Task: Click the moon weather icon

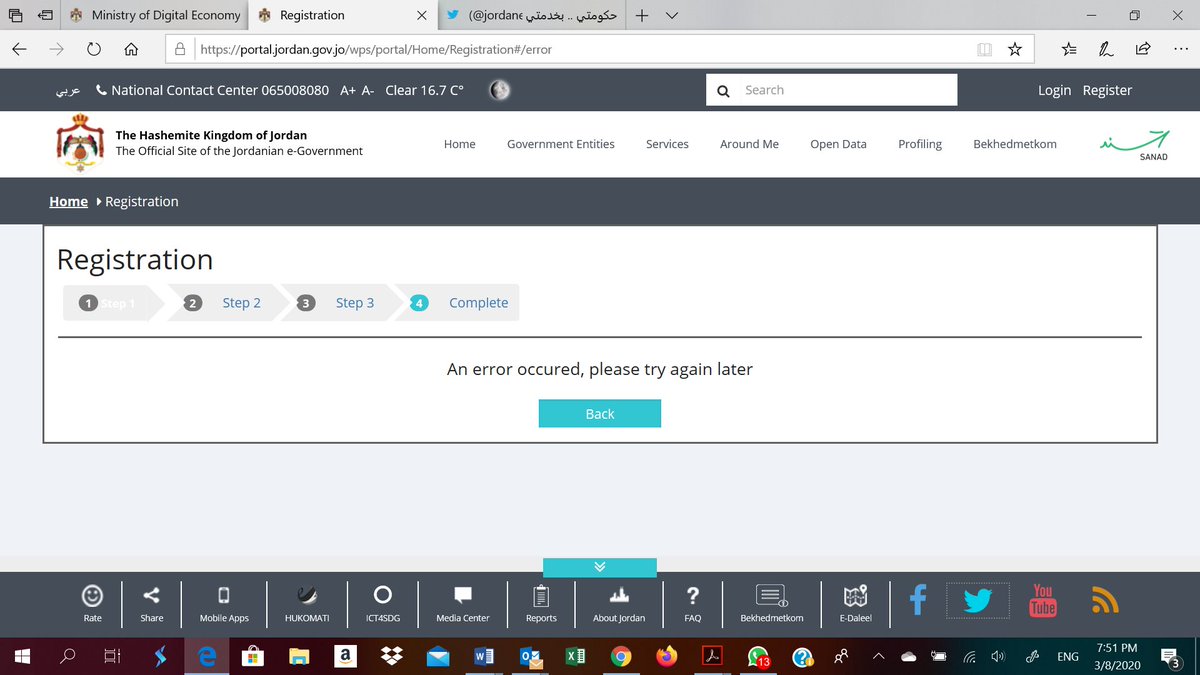Action: pyautogui.click(x=500, y=90)
